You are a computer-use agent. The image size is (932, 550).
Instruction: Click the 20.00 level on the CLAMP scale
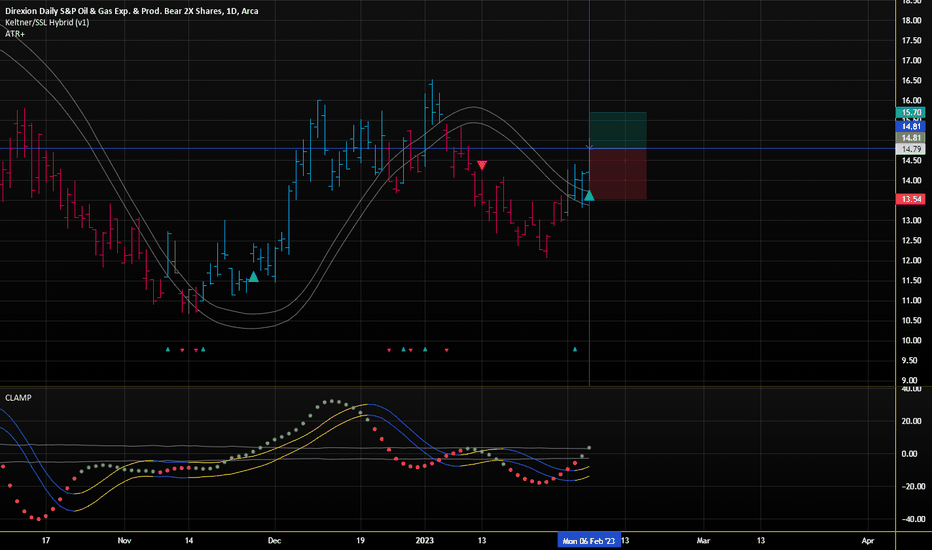pos(912,421)
